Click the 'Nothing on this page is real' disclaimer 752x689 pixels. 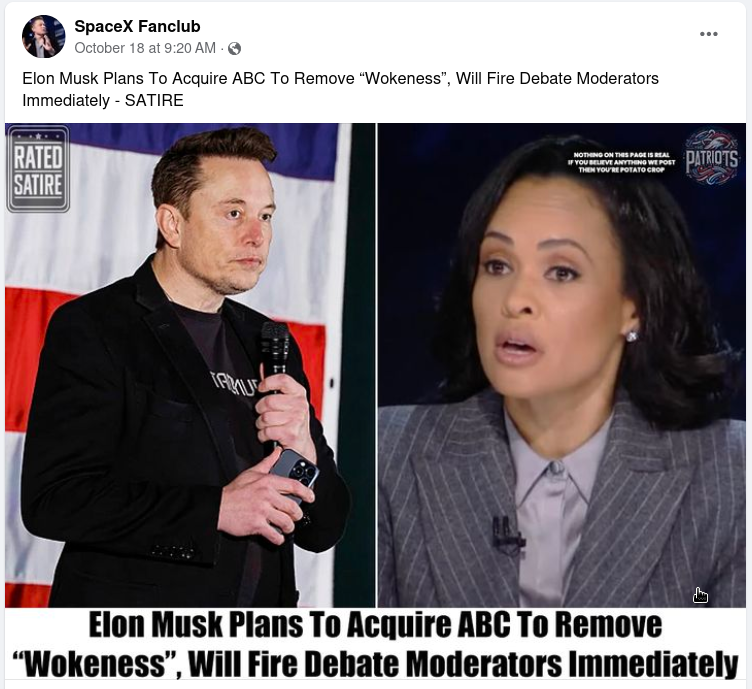(621, 162)
